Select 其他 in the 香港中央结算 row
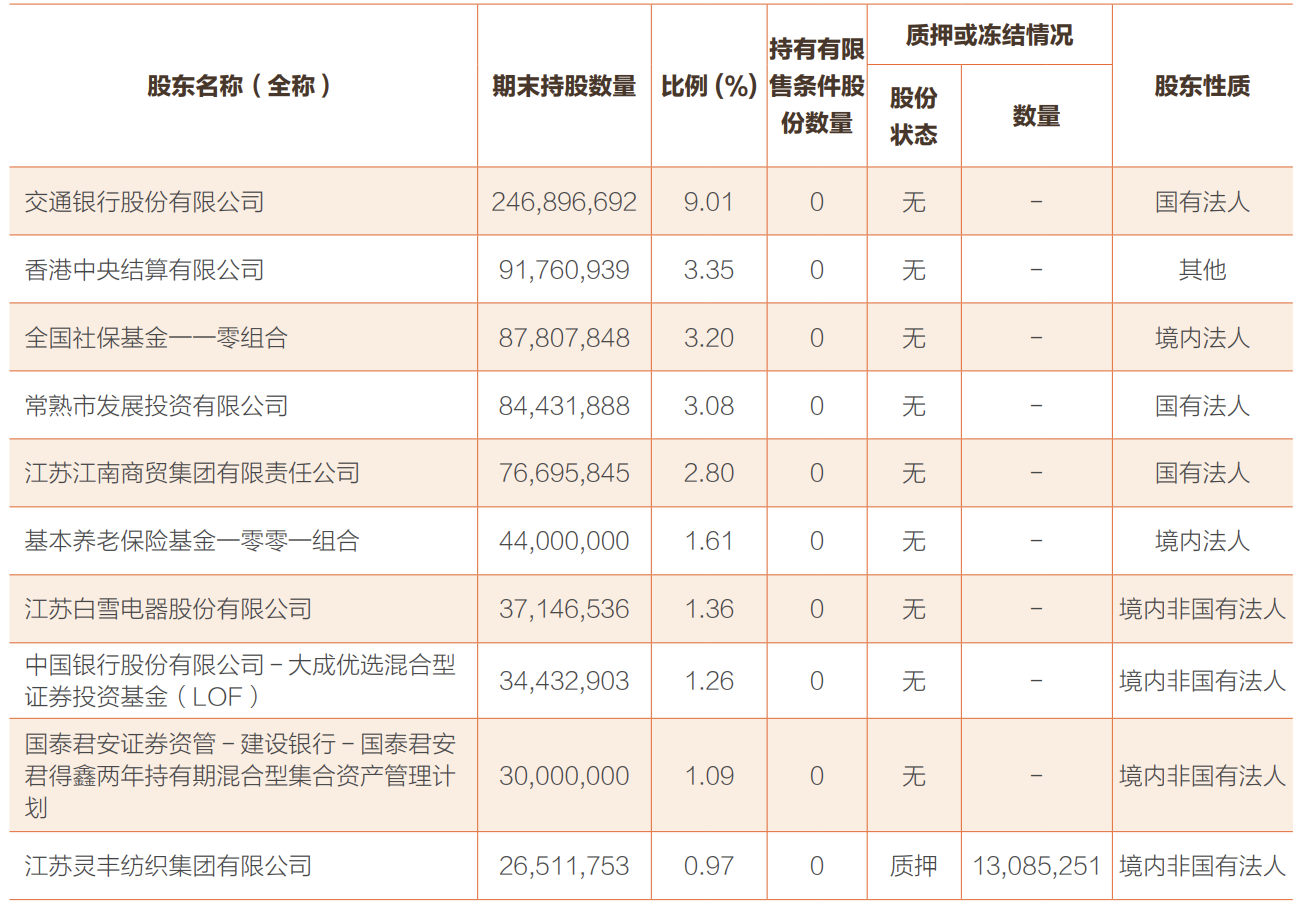Screen dimensions: 1310x910 pos(1202,270)
